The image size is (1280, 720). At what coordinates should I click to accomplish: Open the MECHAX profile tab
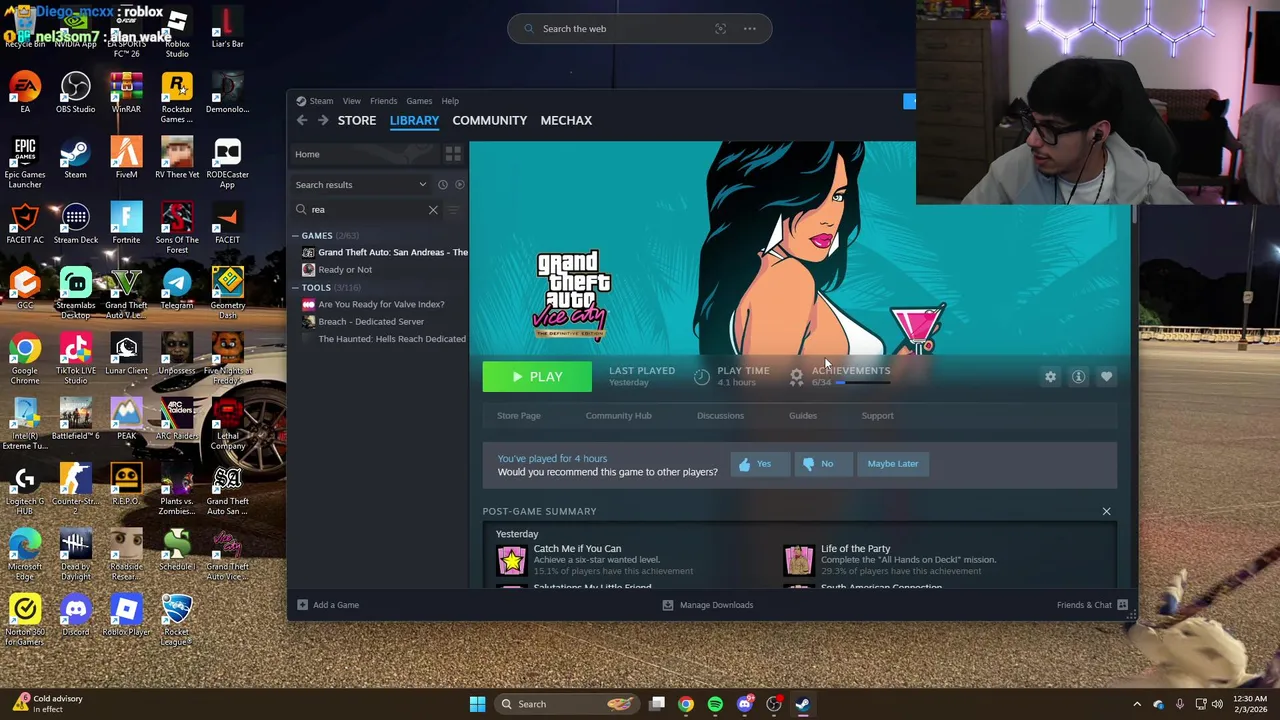(x=566, y=120)
